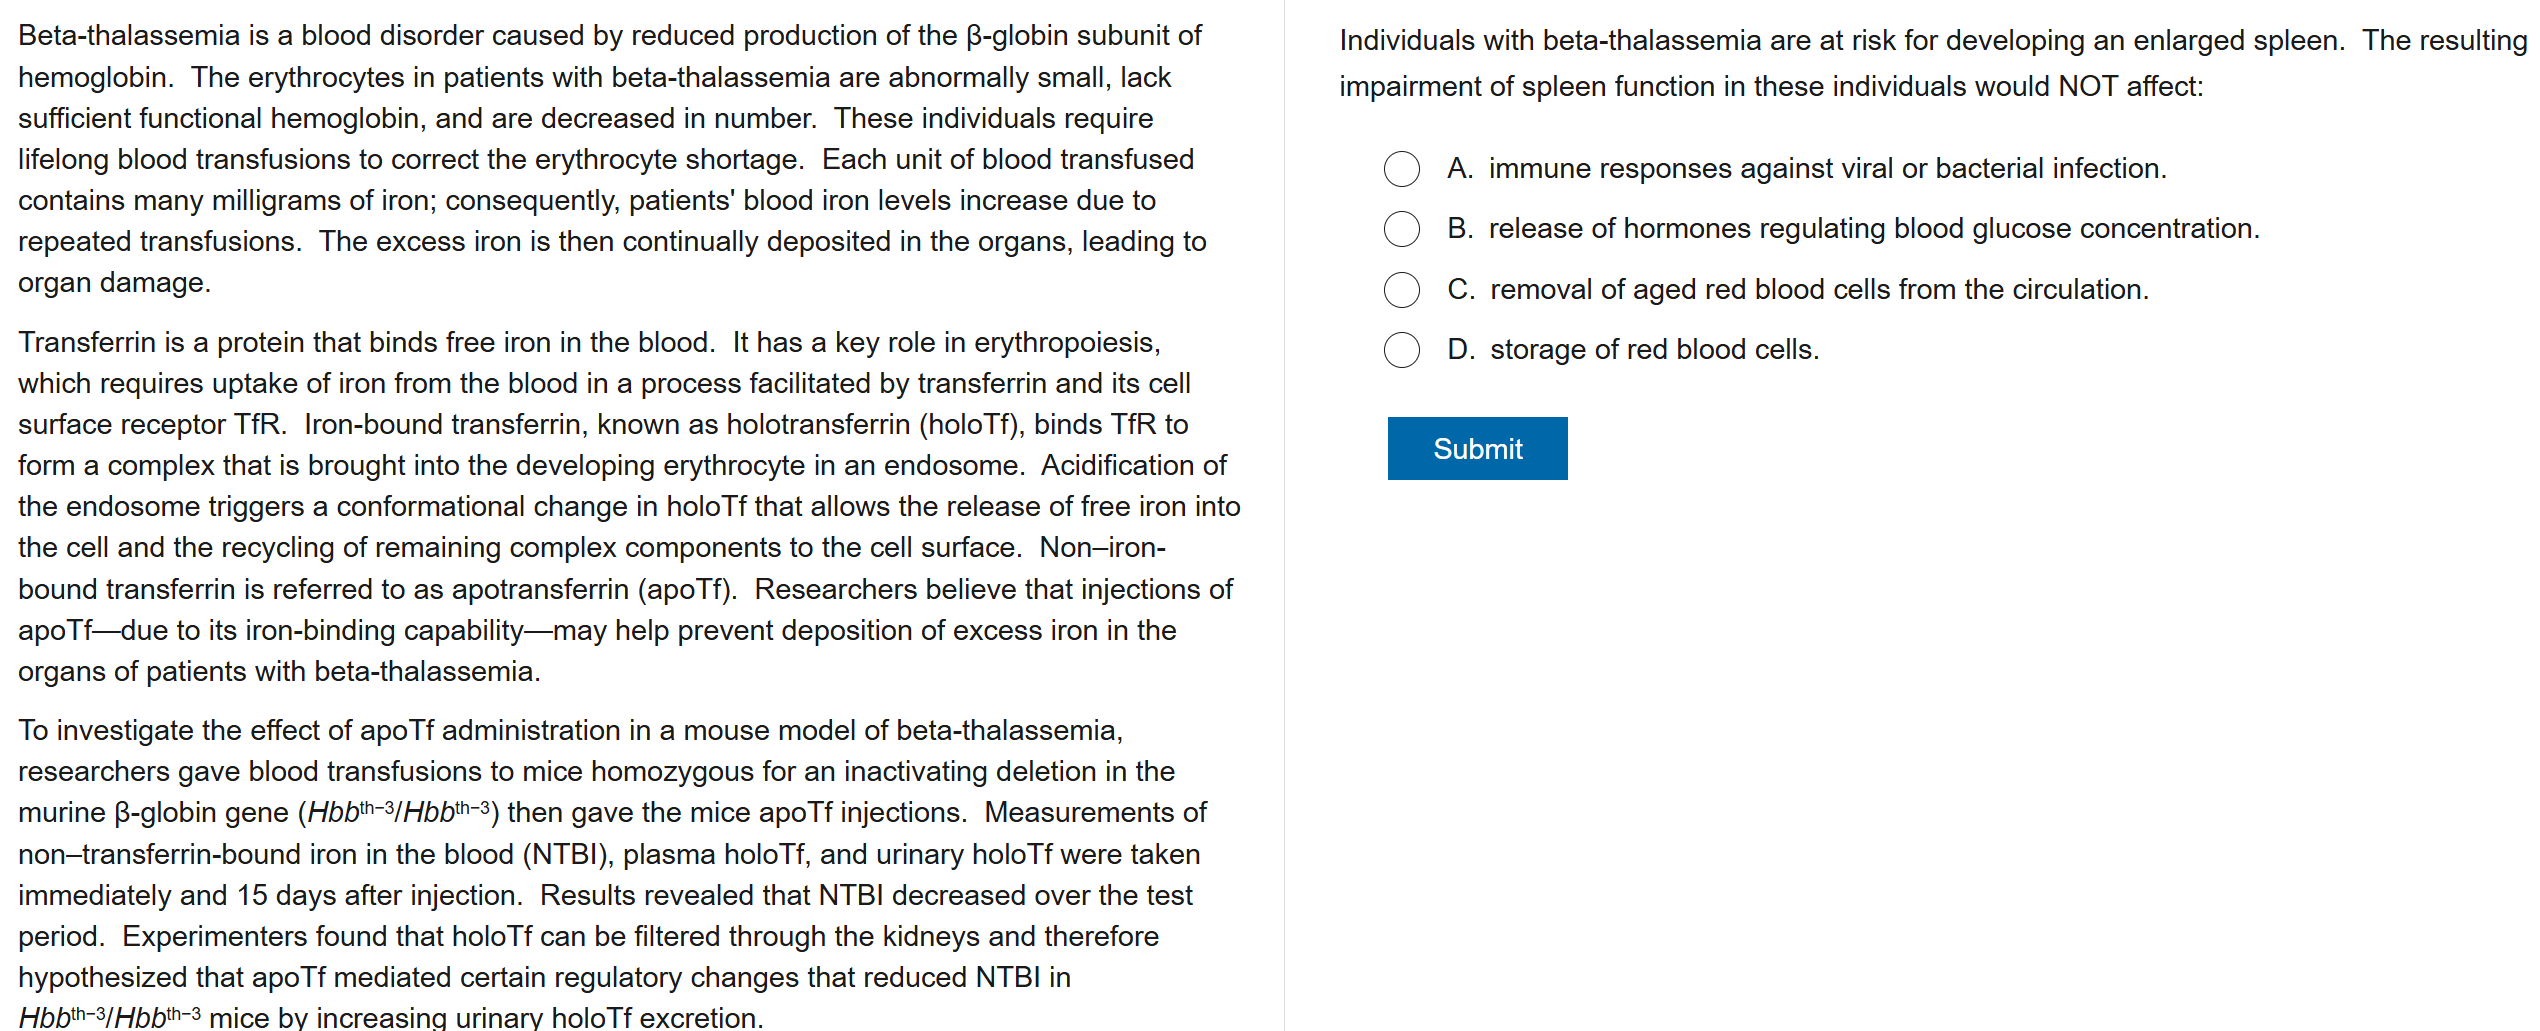Click the blue Submit button
2540x1031 pixels.
point(1476,449)
